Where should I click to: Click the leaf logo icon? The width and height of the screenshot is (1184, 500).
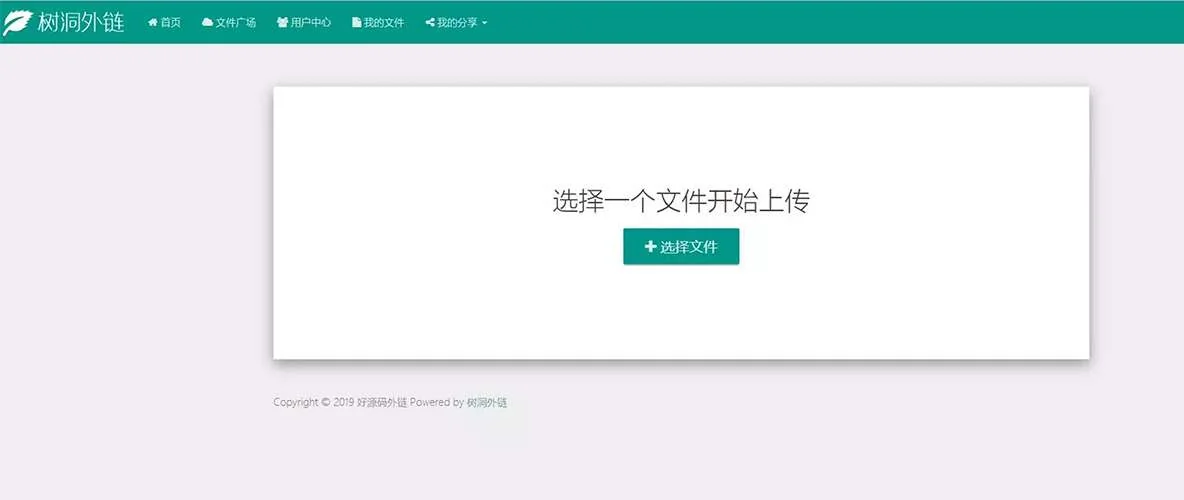pyautogui.click(x=17, y=22)
